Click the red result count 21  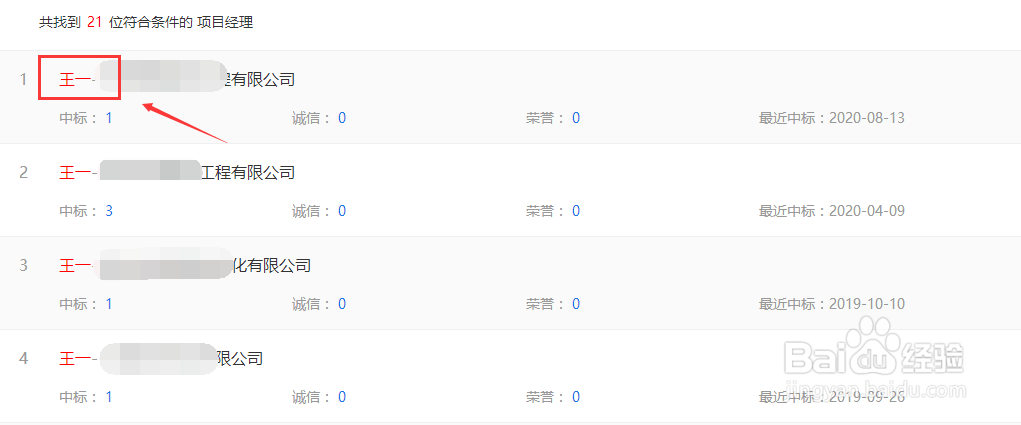click(x=94, y=23)
